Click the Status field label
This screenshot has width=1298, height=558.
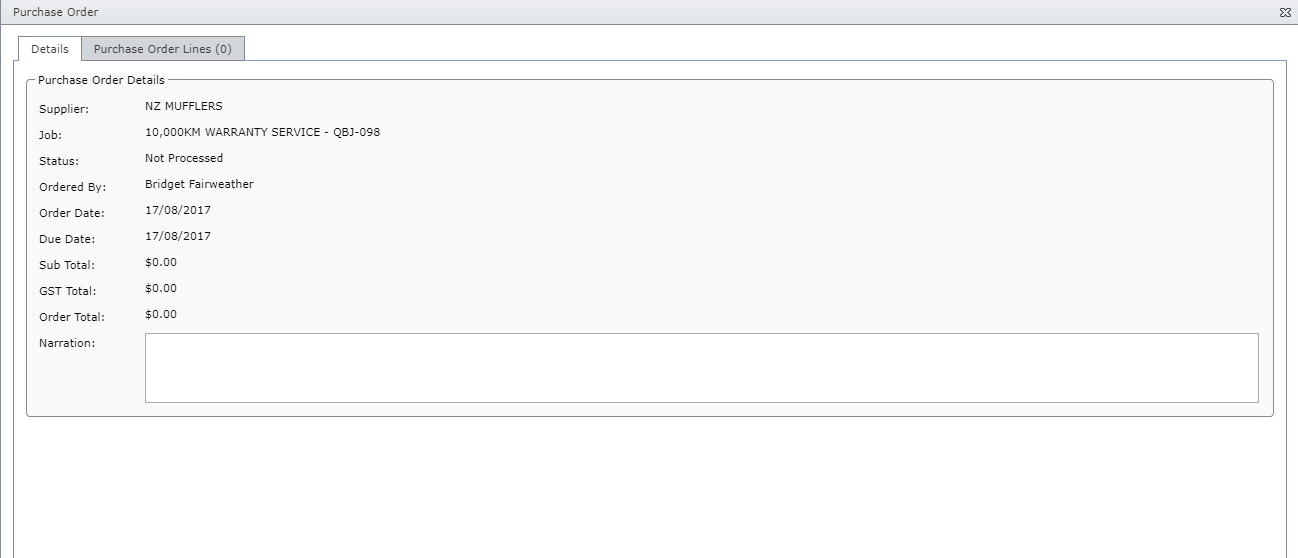58,161
